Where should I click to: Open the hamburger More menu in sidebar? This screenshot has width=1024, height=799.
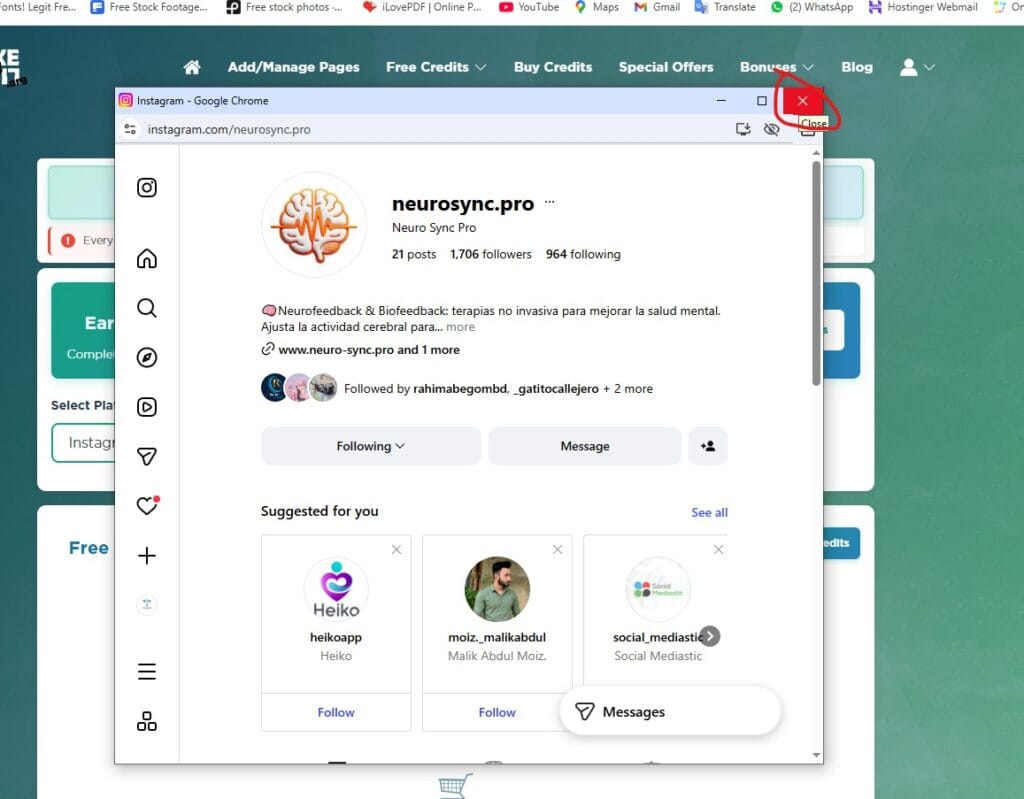tap(147, 672)
